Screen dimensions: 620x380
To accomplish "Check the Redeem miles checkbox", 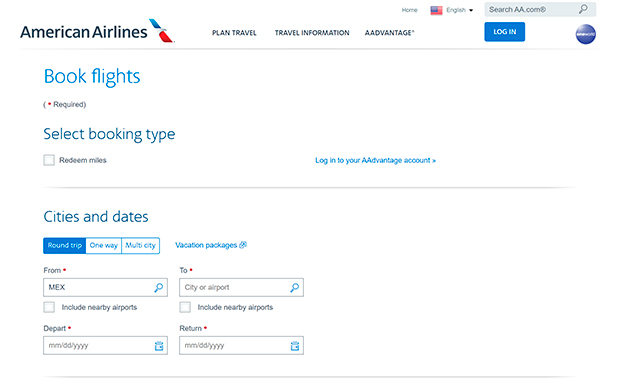I will click(x=49, y=160).
